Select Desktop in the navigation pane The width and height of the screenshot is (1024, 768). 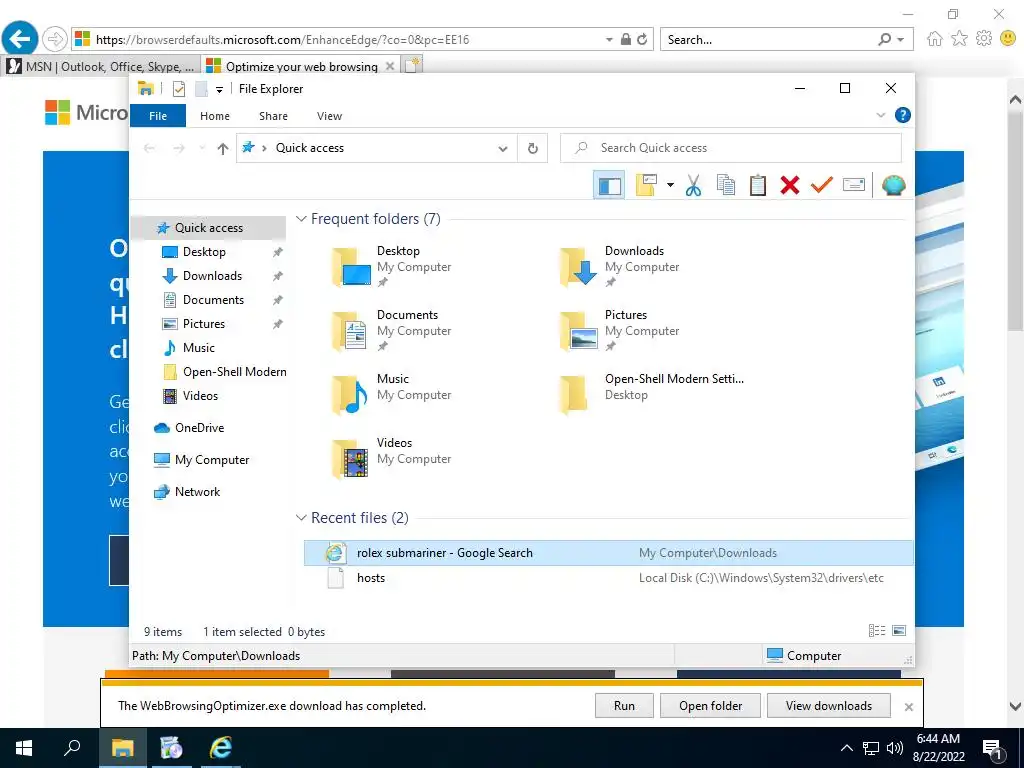click(x=204, y=252)
